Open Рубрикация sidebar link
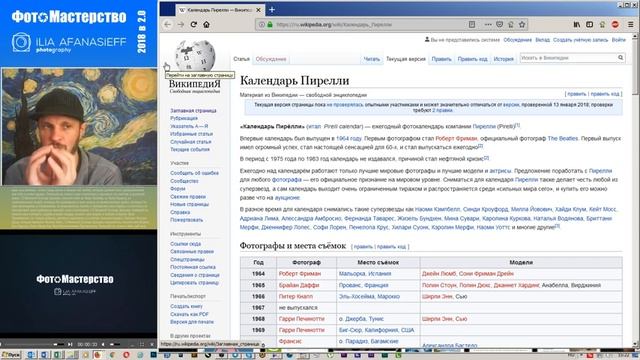The height and width of the screenshot is (360, 640). pyautogui.click(x=184, y=118)
